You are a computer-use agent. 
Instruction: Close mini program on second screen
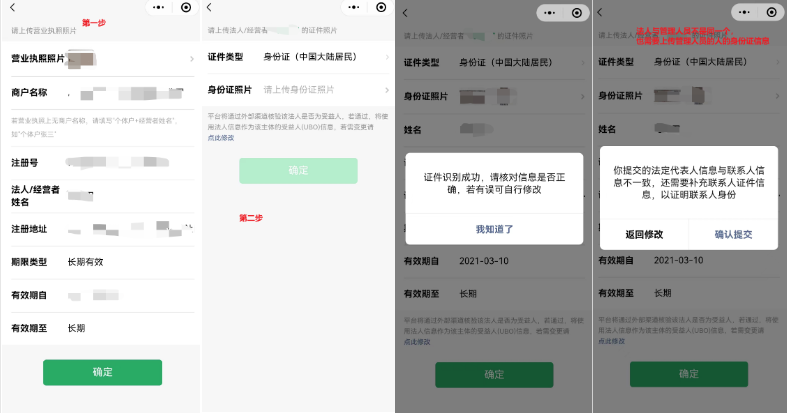381,8
